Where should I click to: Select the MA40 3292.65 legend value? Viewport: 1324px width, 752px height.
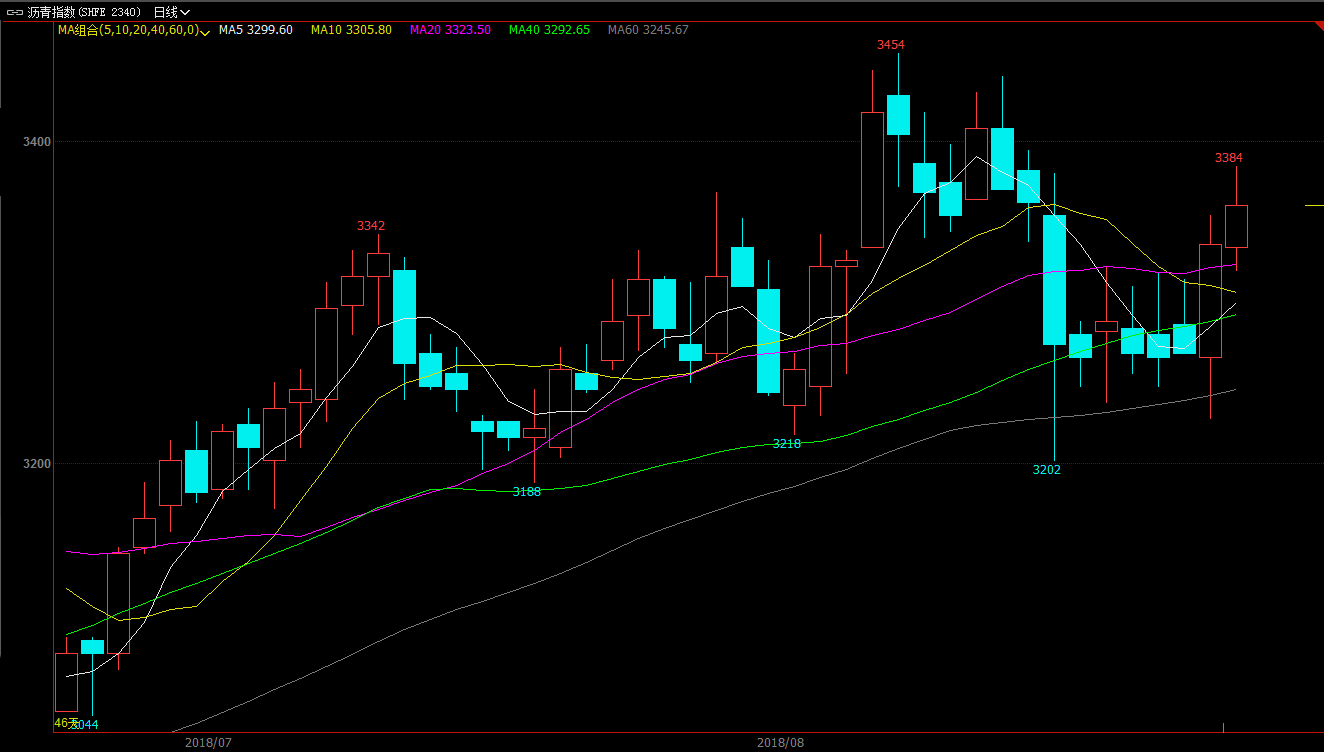tap(549, 30)
